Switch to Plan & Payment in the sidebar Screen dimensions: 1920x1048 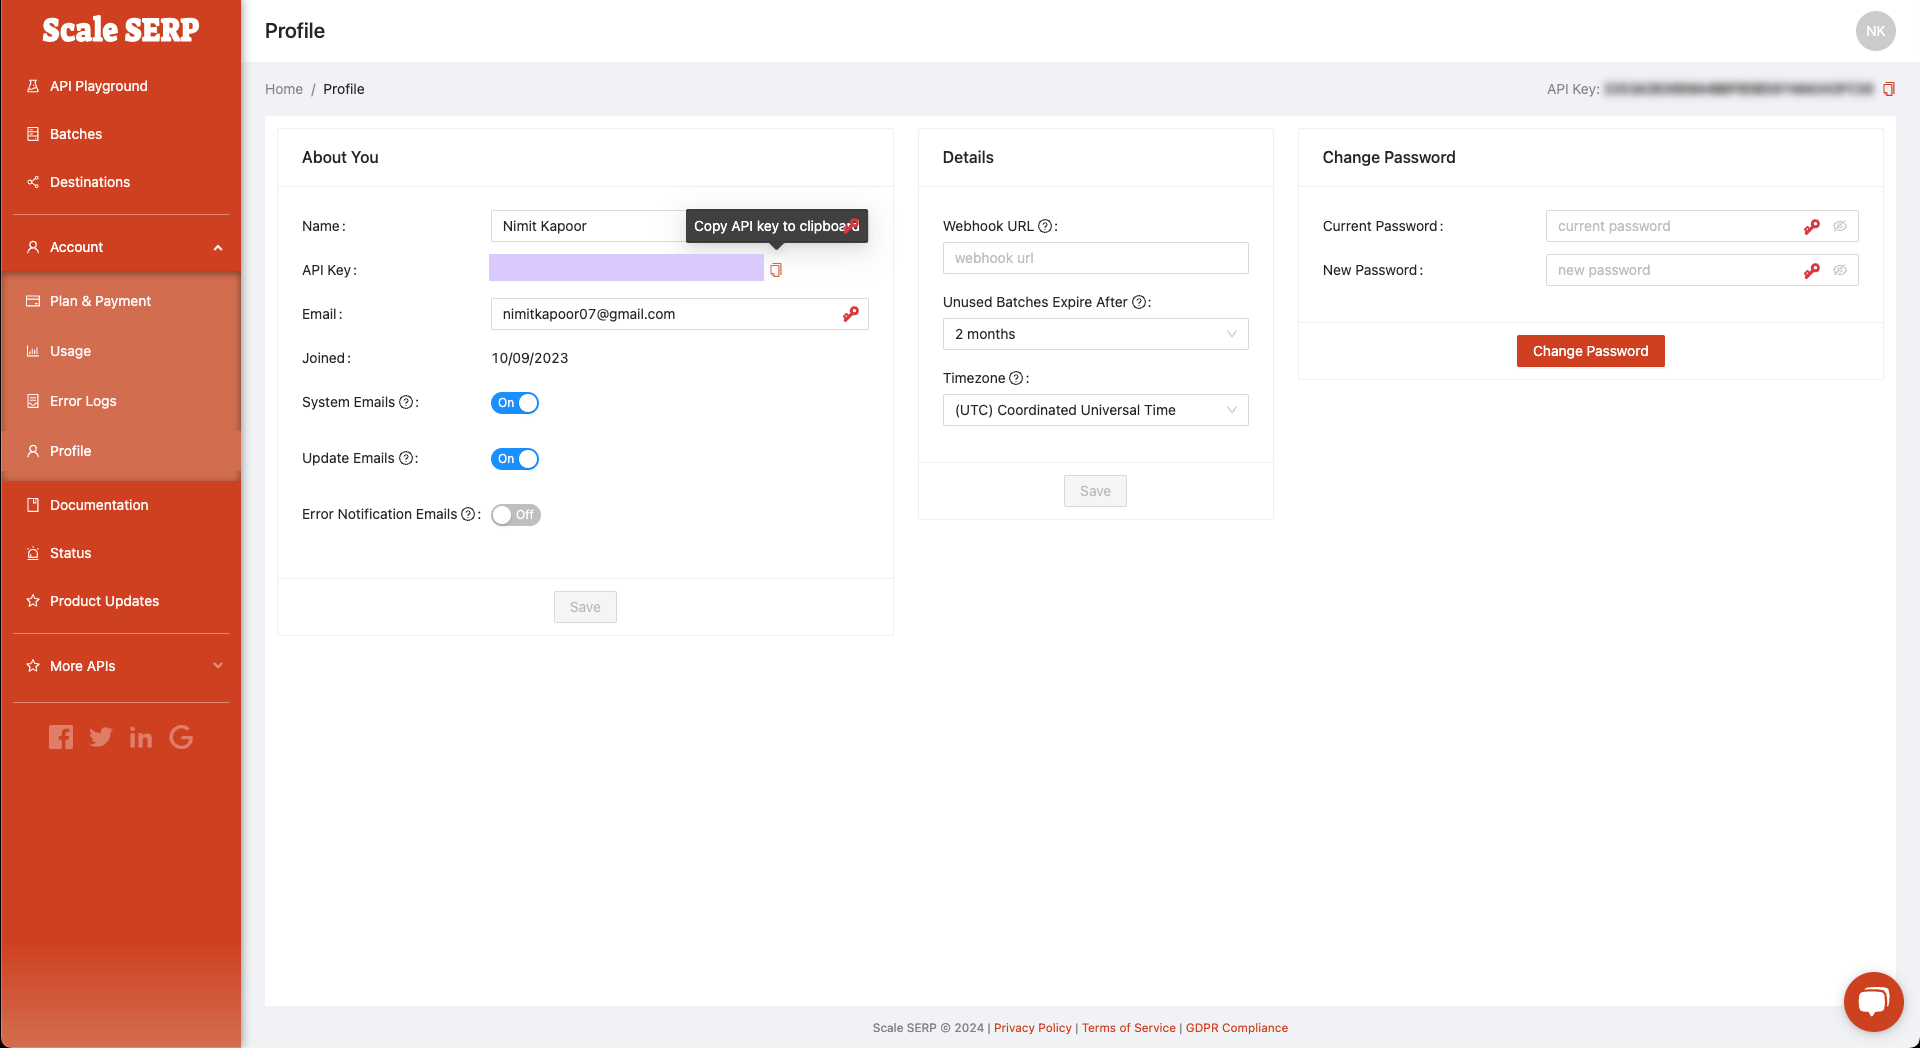(x=99, y=300)
